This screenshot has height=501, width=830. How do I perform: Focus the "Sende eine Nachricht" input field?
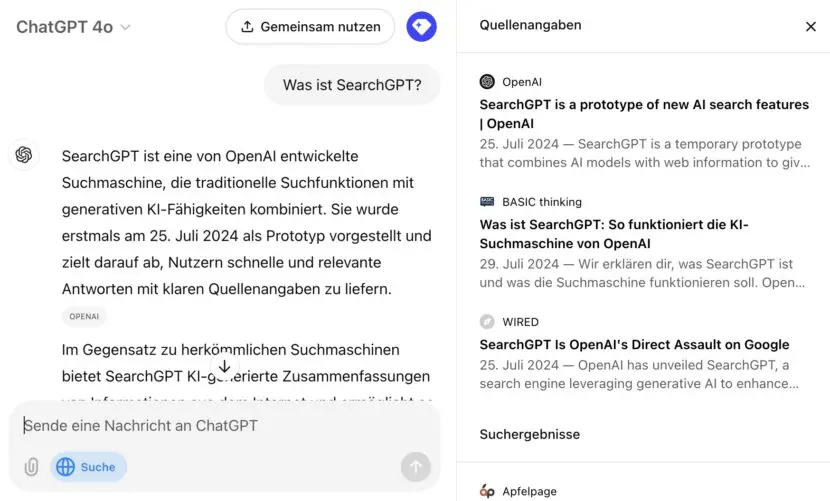click(220, 426)
